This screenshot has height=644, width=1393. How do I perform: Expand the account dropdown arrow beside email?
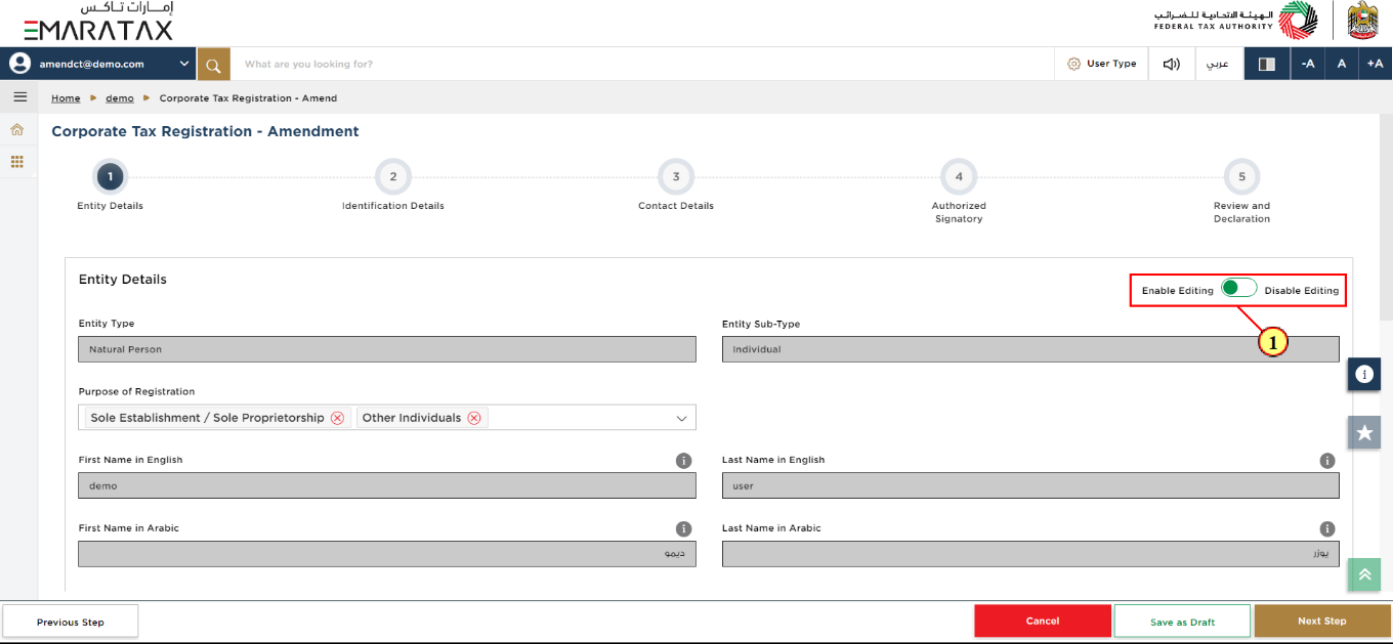[184, 64]
